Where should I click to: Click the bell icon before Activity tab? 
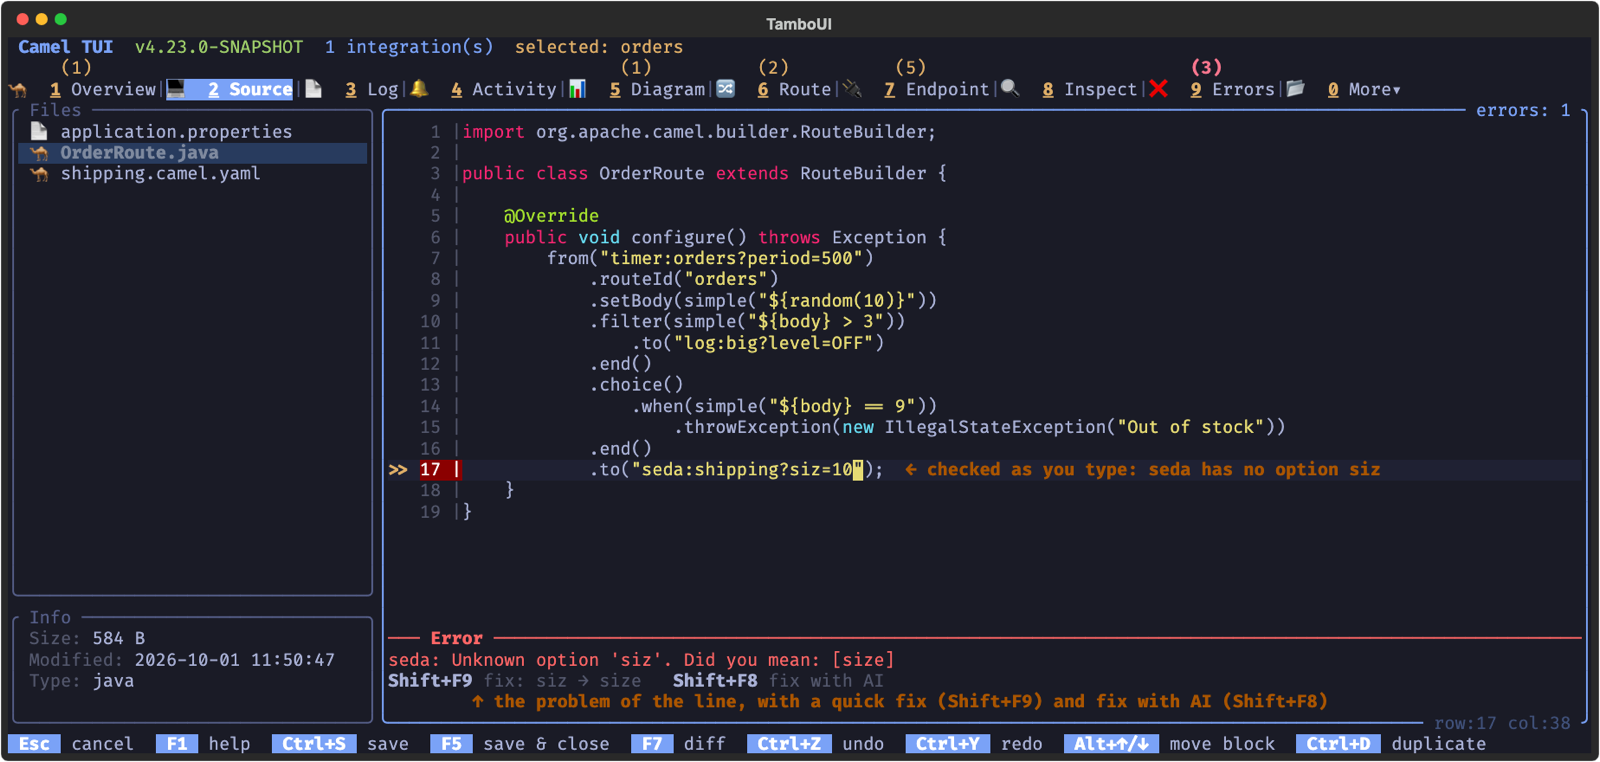[419, 89]
